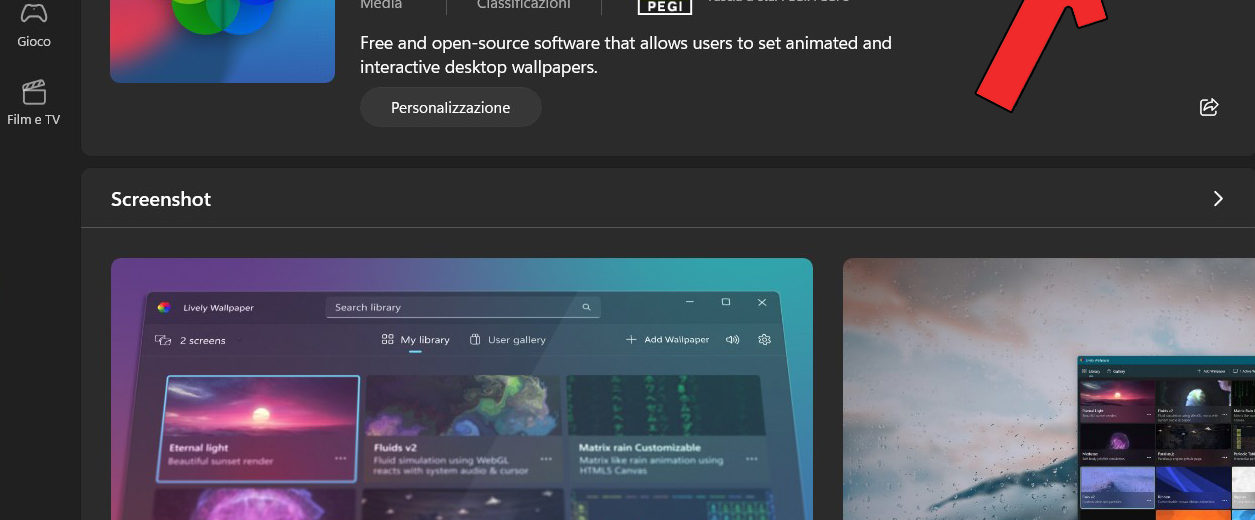Expand screenshots with the right chevron
Screen dimensions: 1255x520
coord(1218,199)
